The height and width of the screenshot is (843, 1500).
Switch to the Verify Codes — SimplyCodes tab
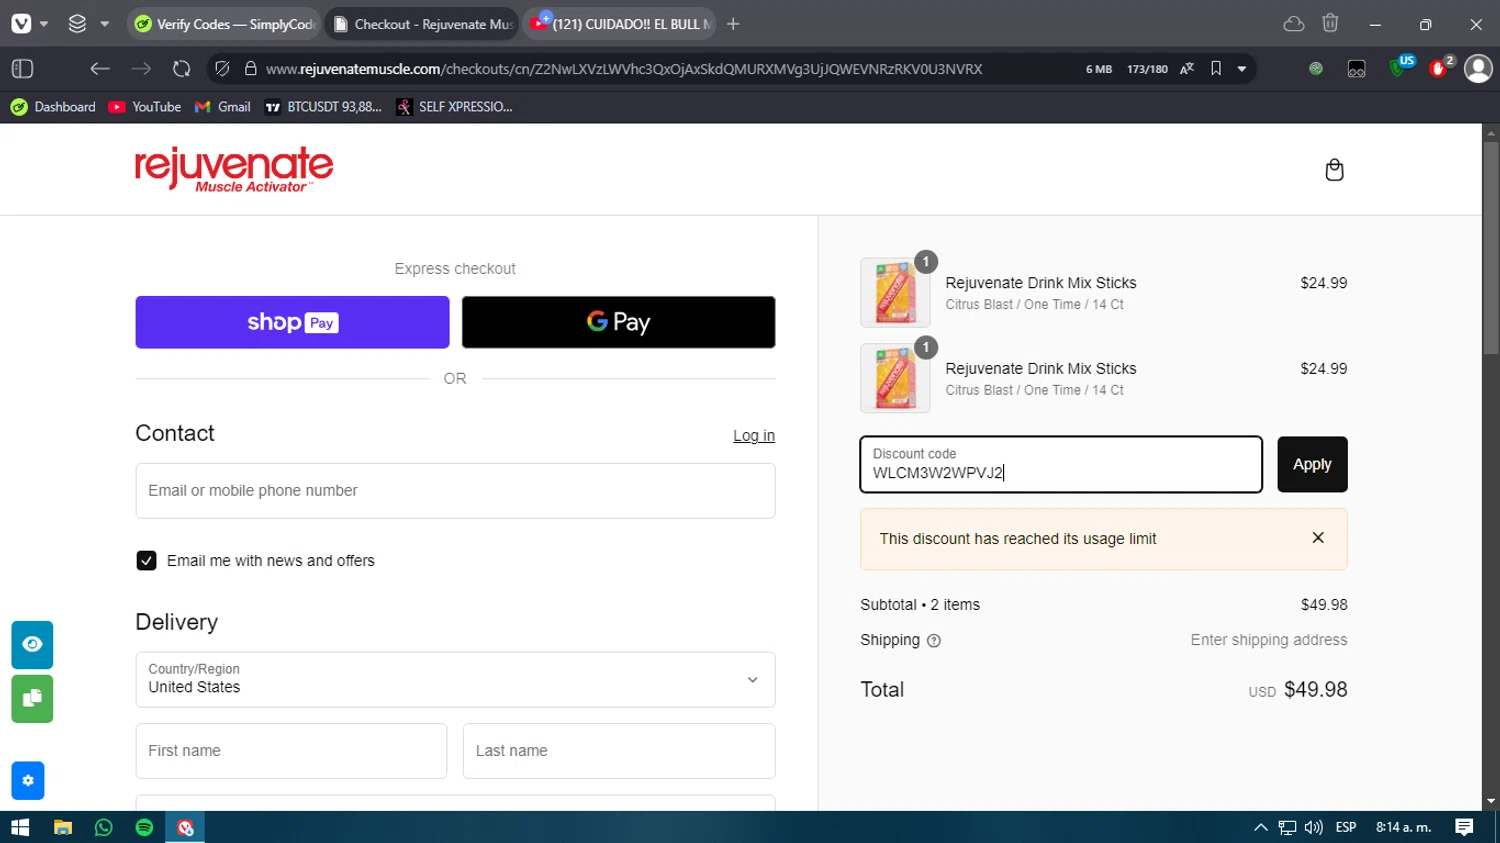[224, 24]
